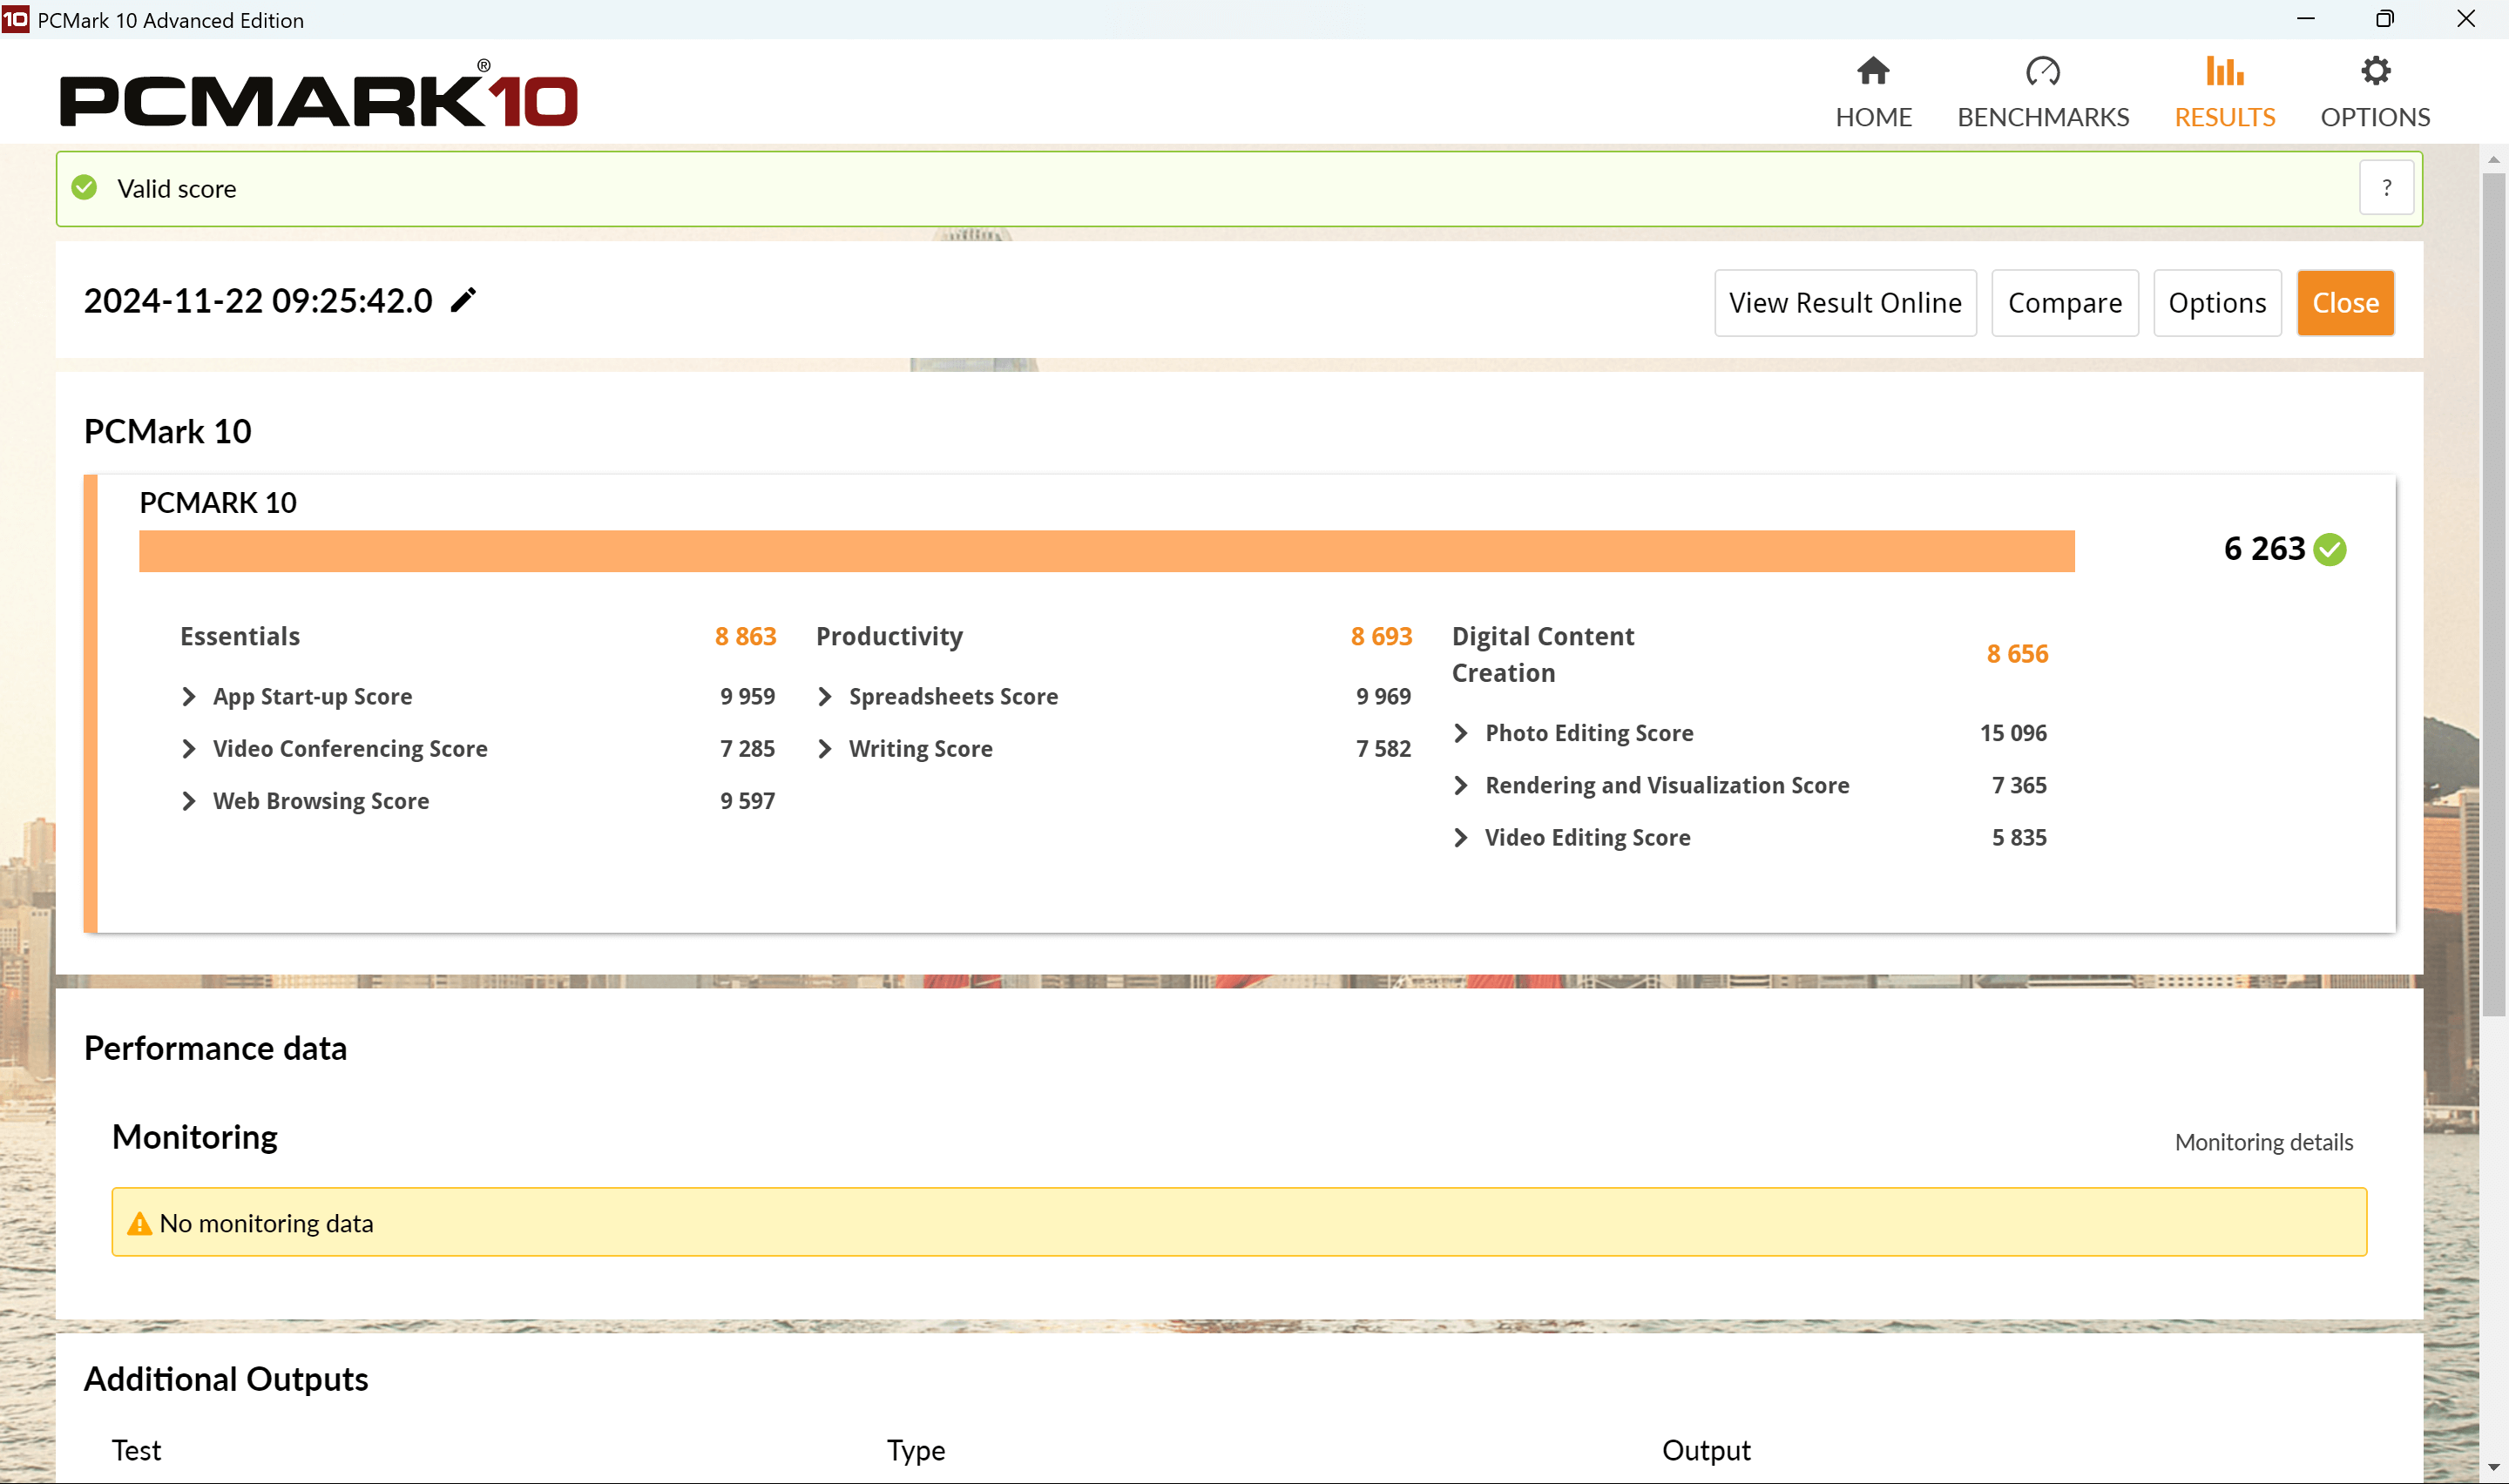Expand Spreadsheets Score details
Screen dimensions: 2509x1484
tap(824, 696)
